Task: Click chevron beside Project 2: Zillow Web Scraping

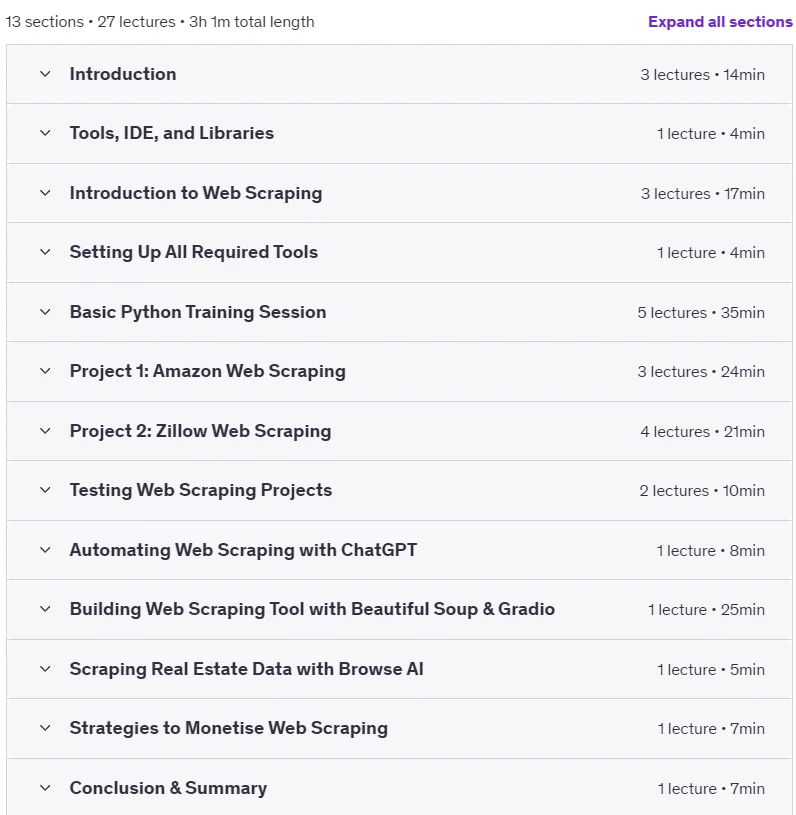Action: pyautogui.click(x=45, y=431)
